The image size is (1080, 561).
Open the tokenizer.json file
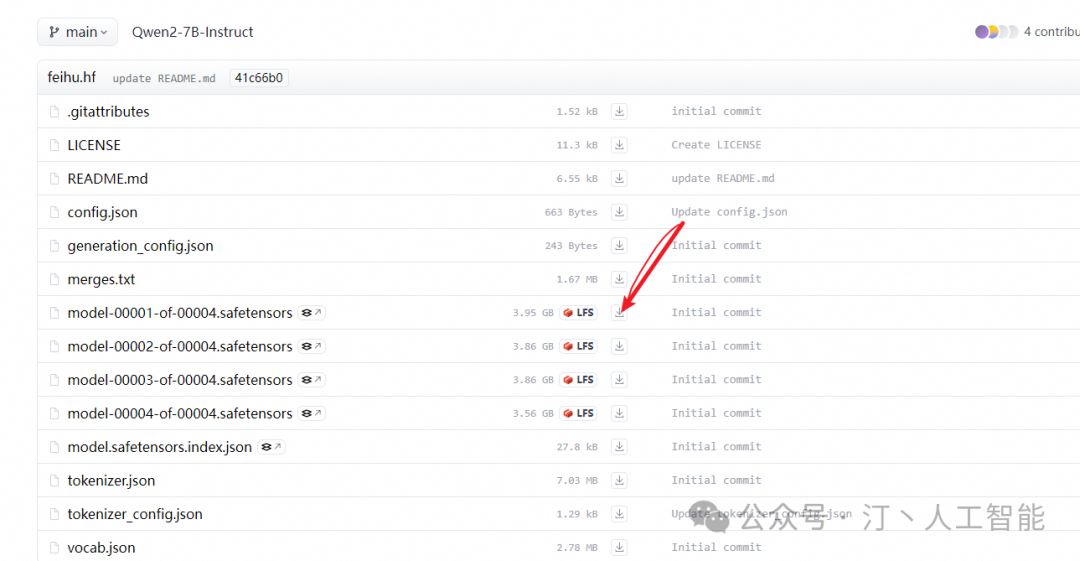111,481
